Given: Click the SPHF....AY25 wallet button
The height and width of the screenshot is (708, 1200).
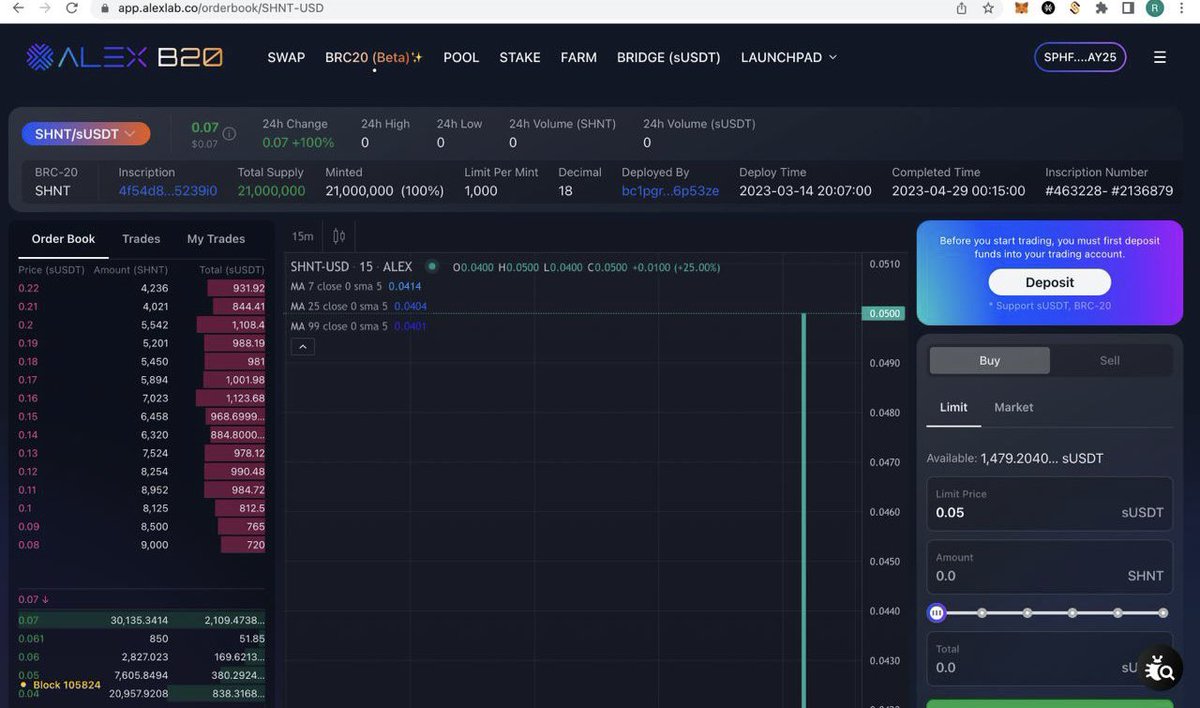Looking at the screenshot, I should coord(1080,58).
